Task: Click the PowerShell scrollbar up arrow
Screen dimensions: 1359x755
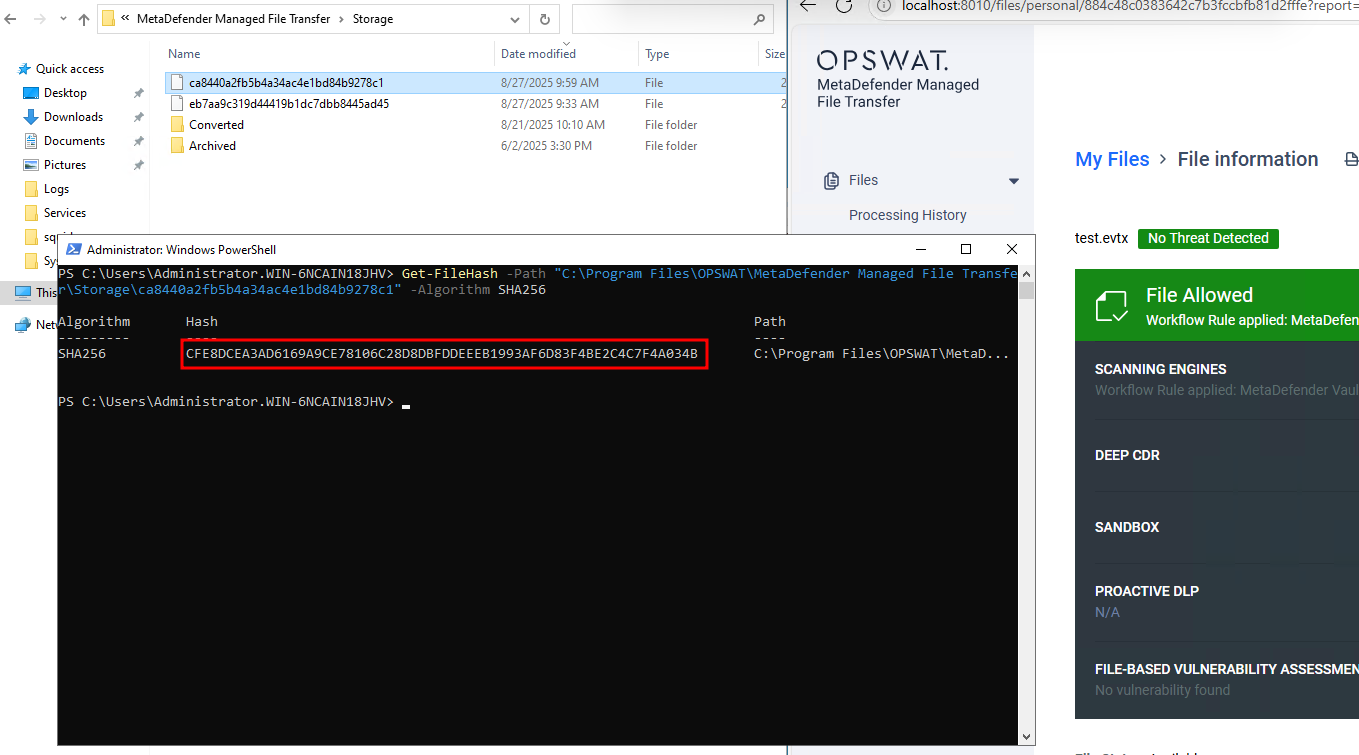Action: tap(1026, 273)
